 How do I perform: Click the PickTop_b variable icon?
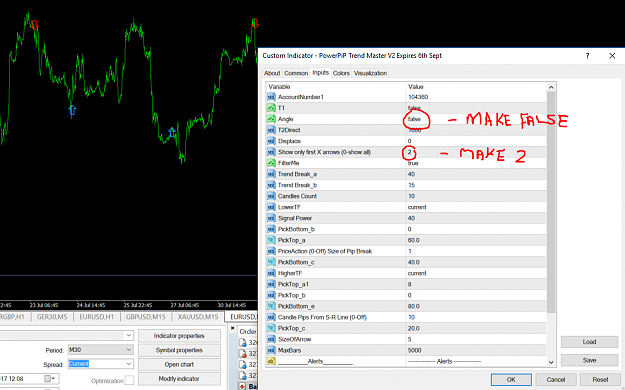click(x=271, y=295)
